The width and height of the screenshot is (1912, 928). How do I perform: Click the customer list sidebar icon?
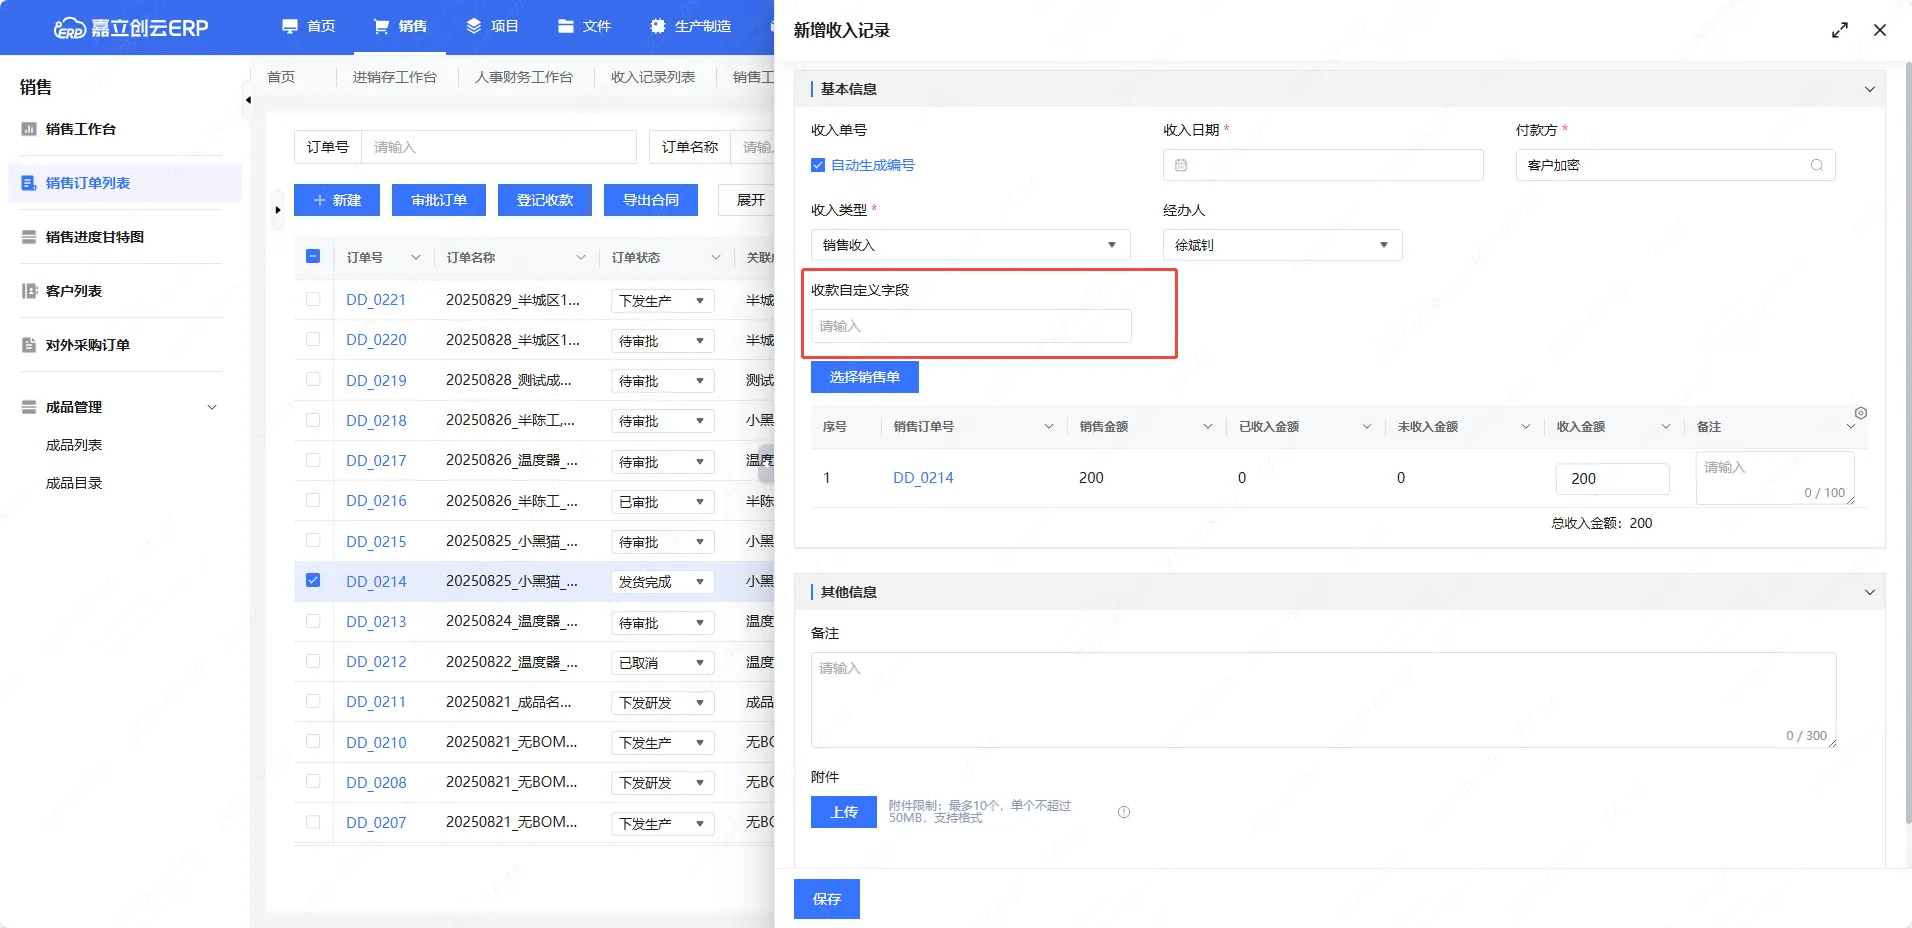[29, 291]
